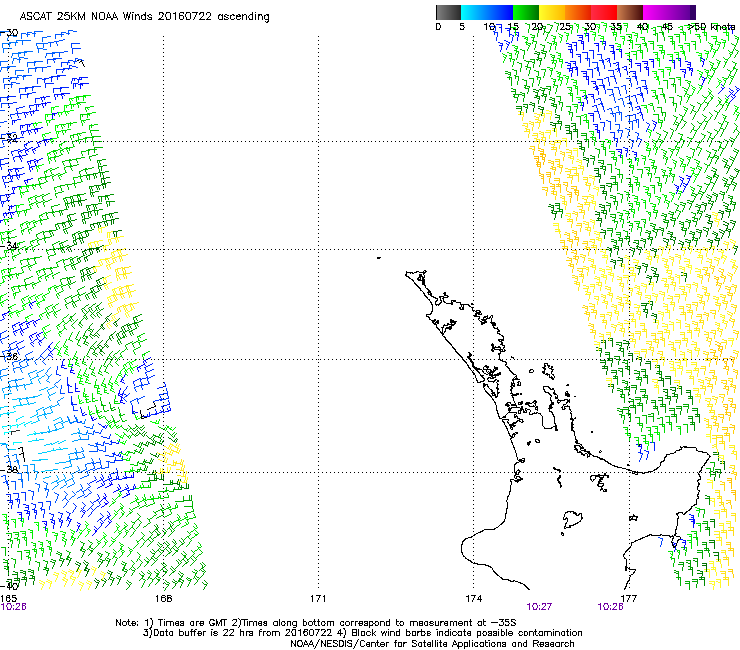Select longitude label "177"
This screenshot has height=650, width=740.
(628, 599)
